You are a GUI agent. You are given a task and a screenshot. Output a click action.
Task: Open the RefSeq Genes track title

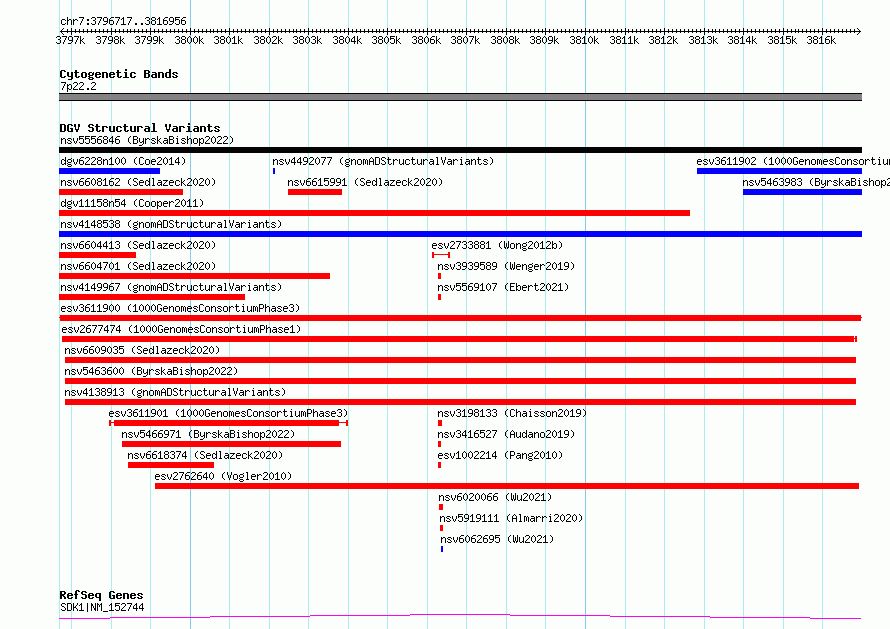coord(101,595)
